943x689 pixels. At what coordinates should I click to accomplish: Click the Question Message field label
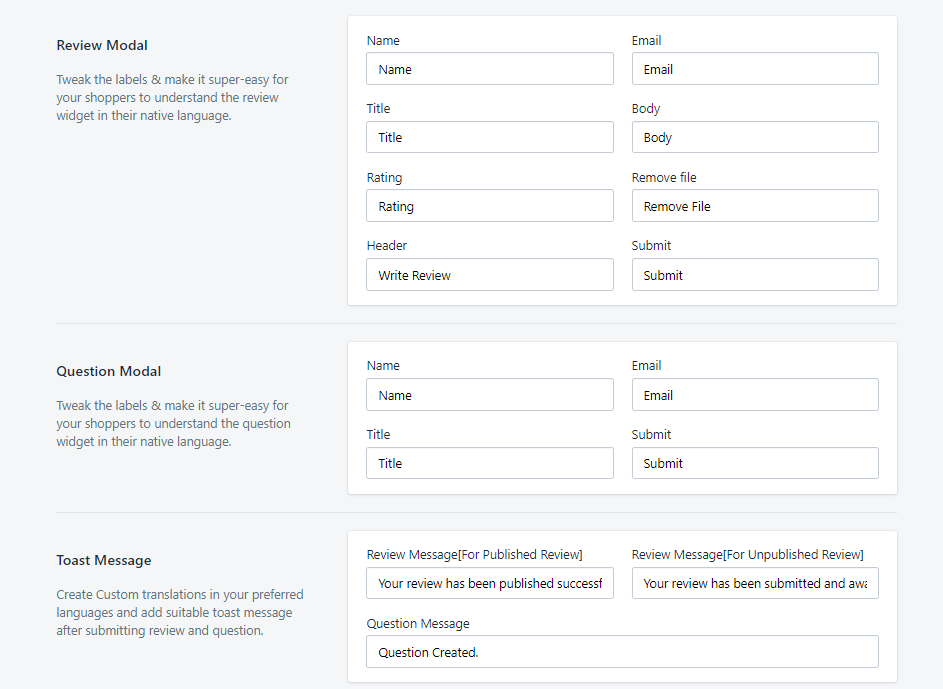418,624
